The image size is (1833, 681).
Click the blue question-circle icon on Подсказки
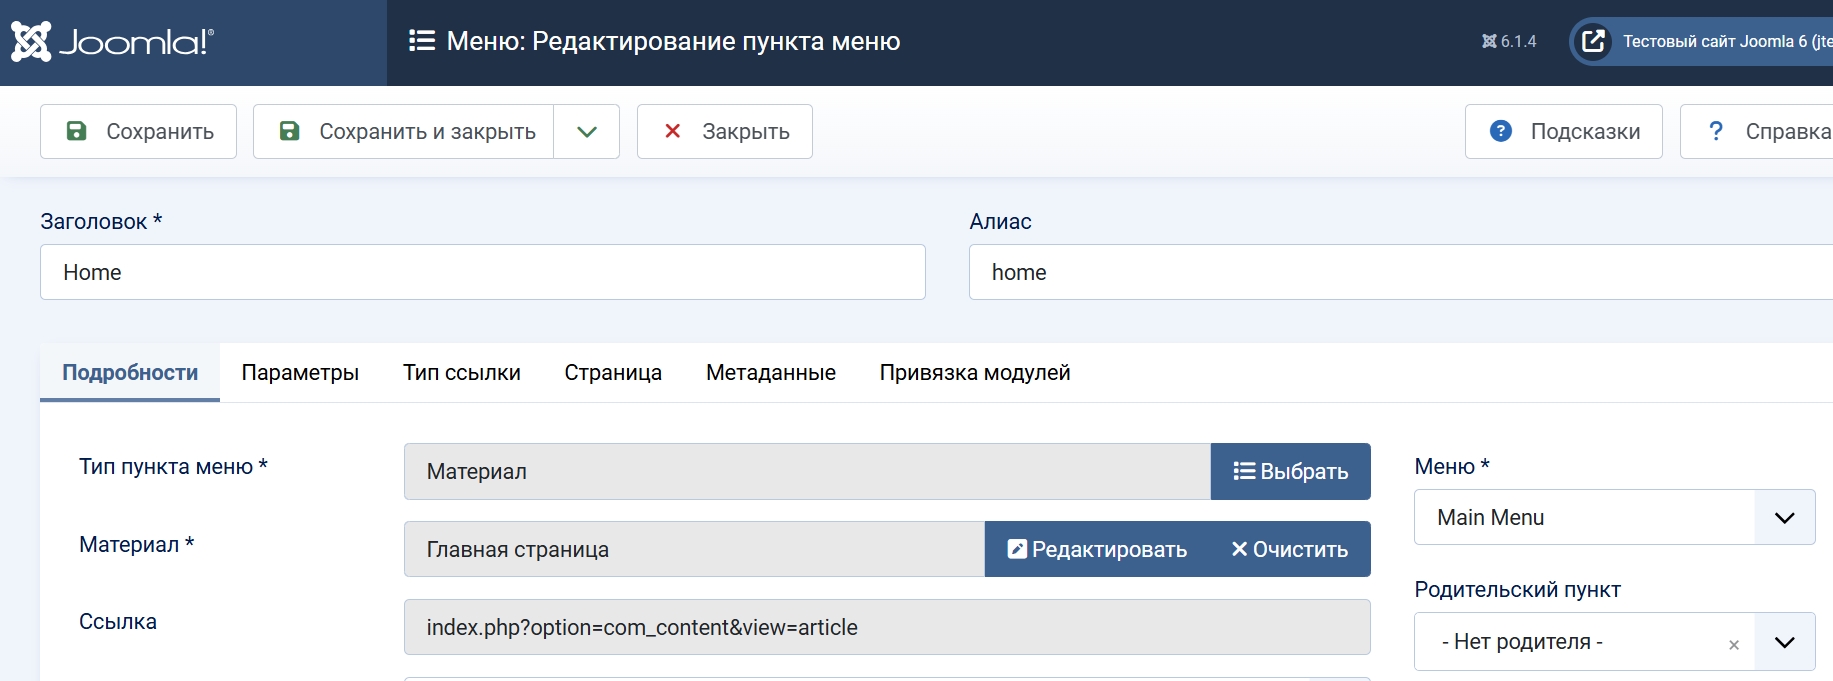click(1501, 131)
